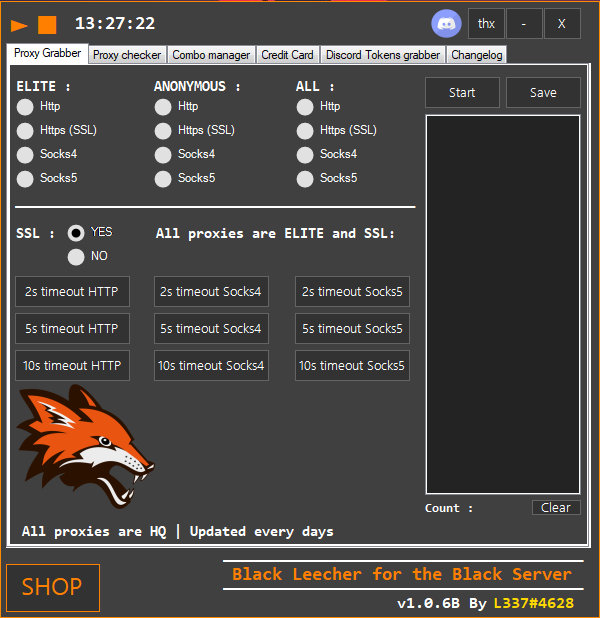This screenshot has height=618, width=600.
Task: Click the 13:27:22 clock display
Action: [x=115, y=24]
